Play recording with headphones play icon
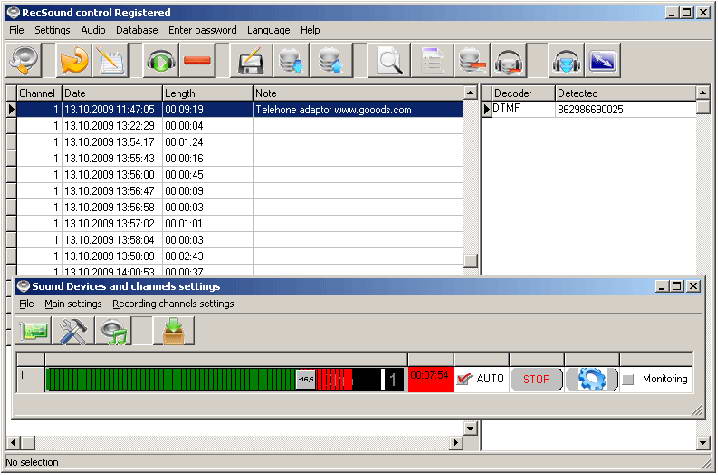 (161, 60)
